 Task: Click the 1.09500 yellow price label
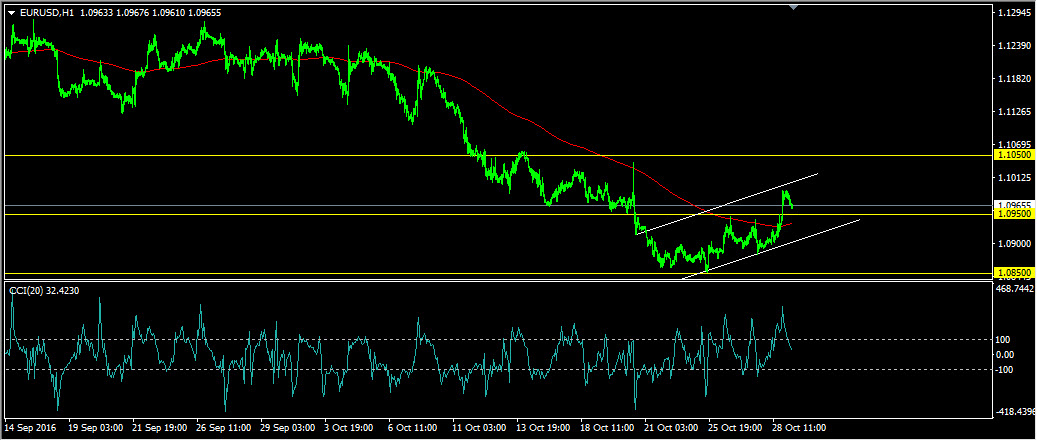pos(1014,215)
